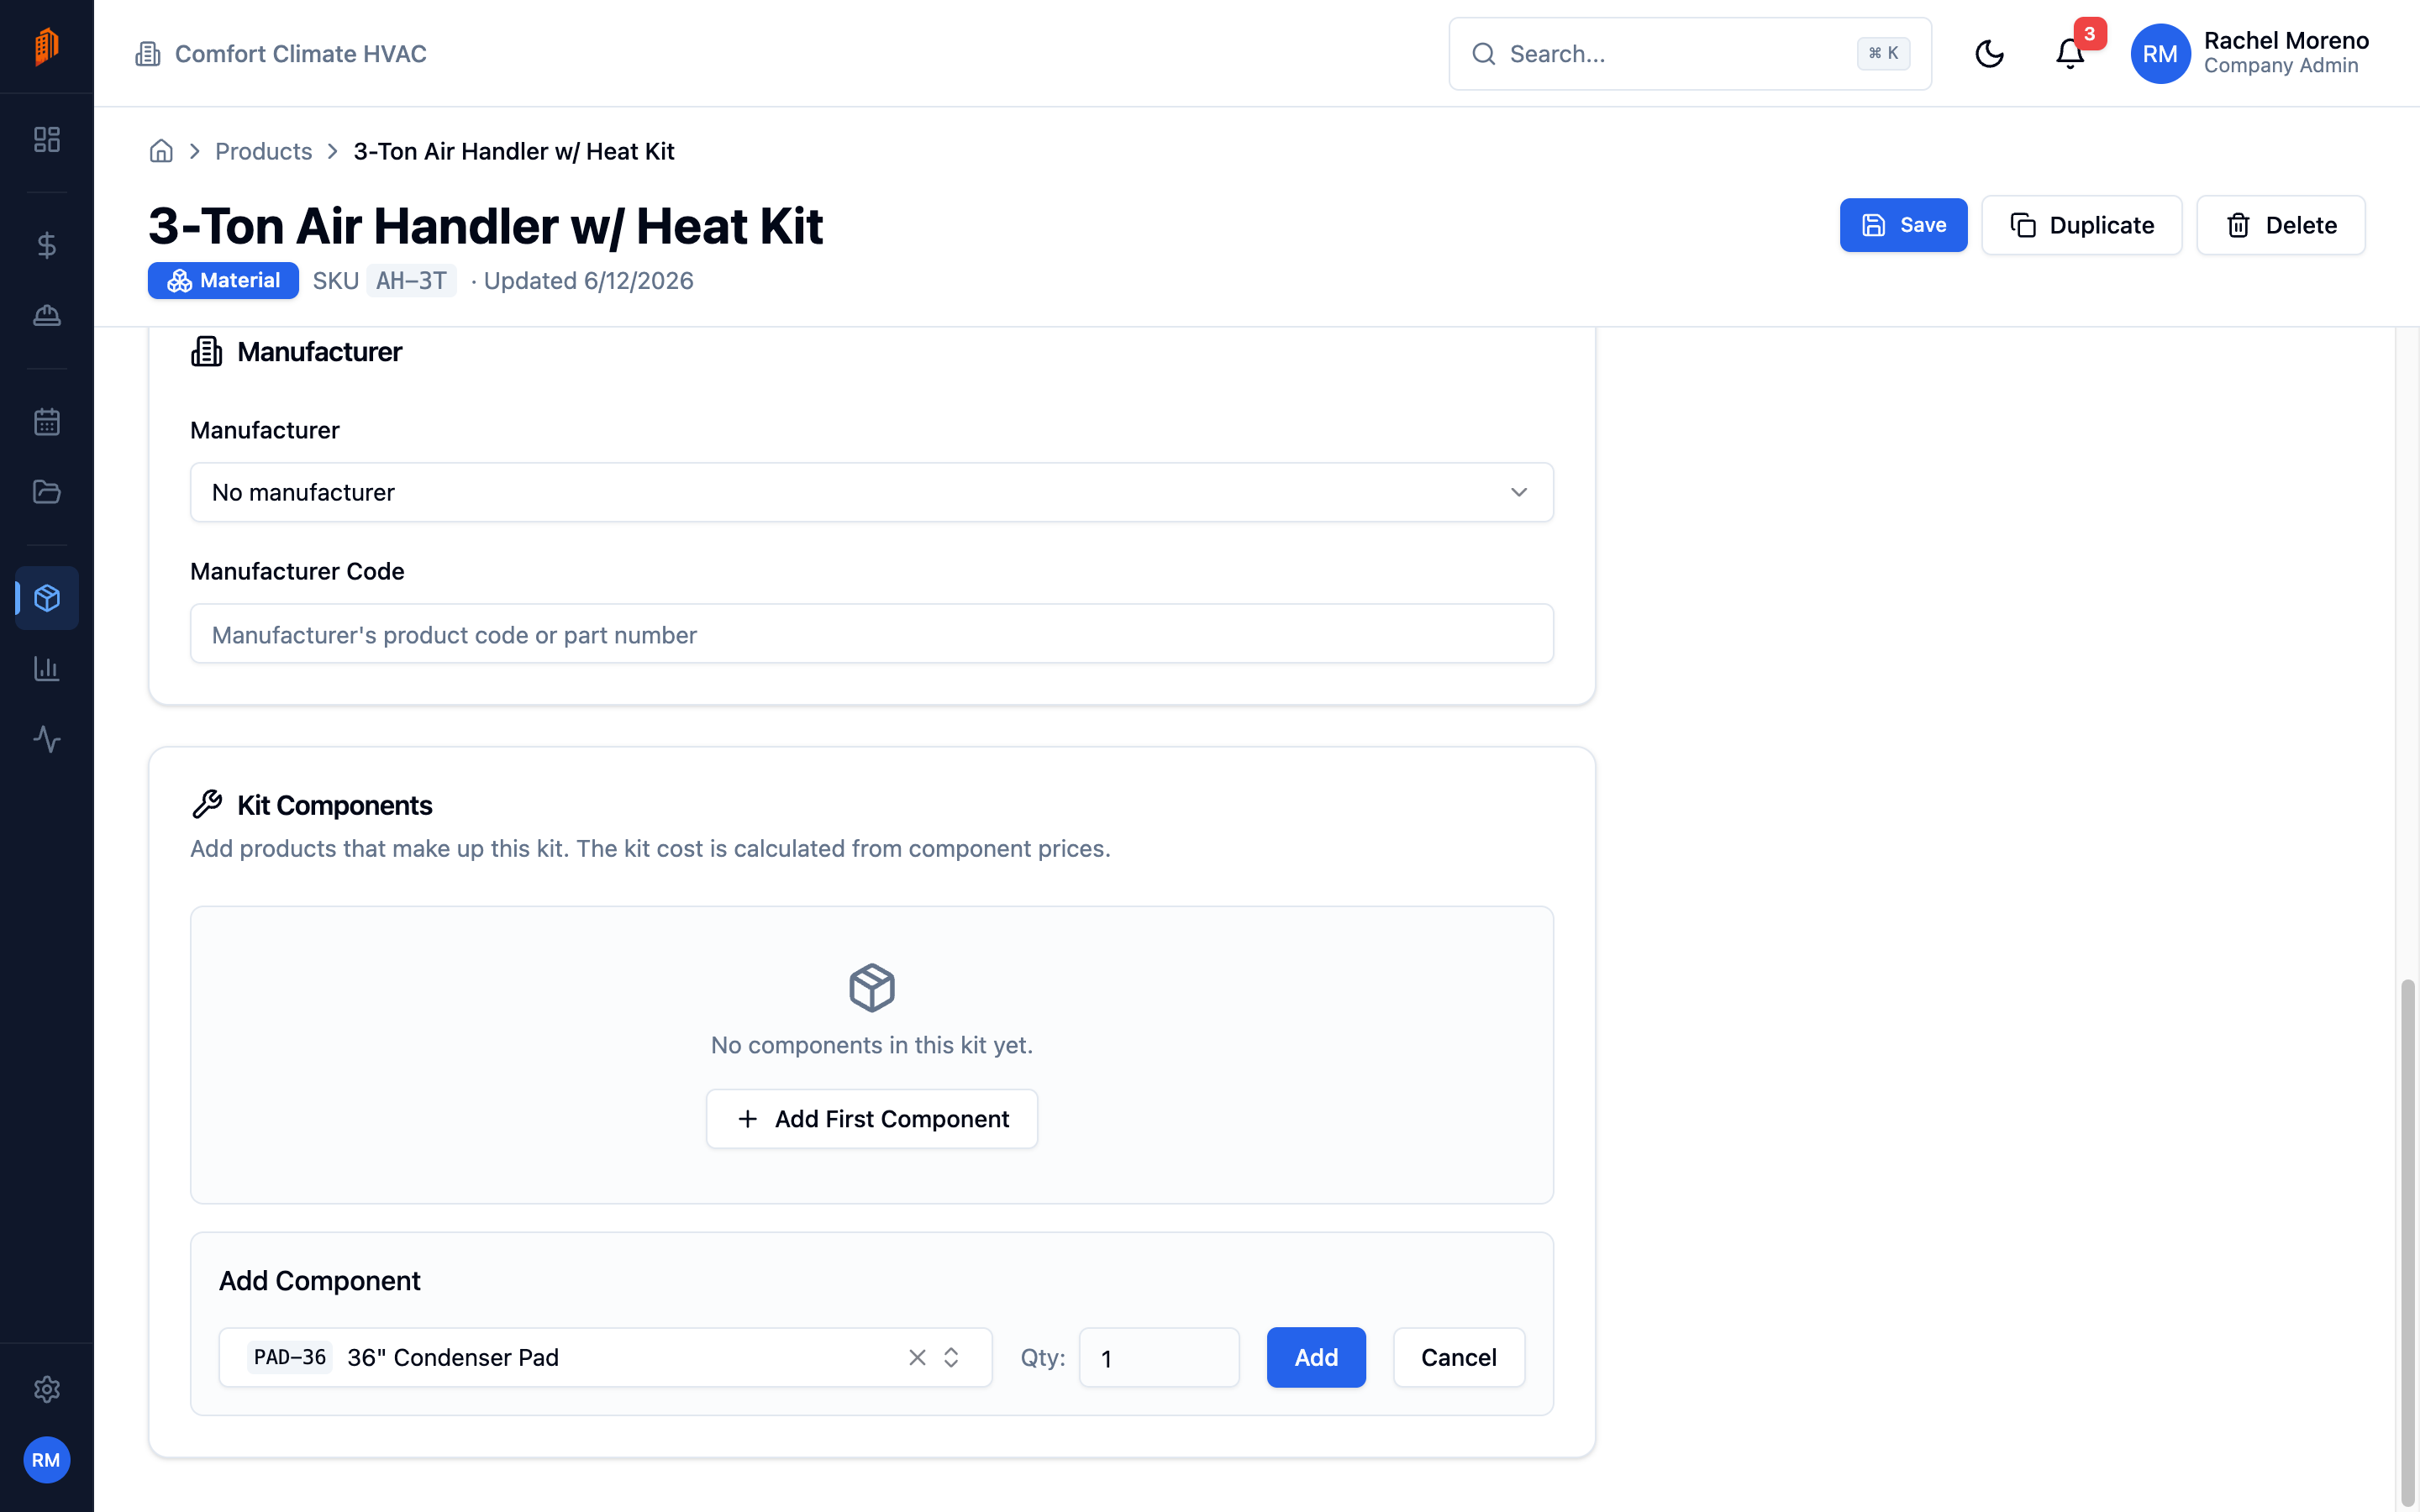Open the dashboard grid icon in sidebar
The height and width of the screenshot is (1512, 2420).
[47, 139]
